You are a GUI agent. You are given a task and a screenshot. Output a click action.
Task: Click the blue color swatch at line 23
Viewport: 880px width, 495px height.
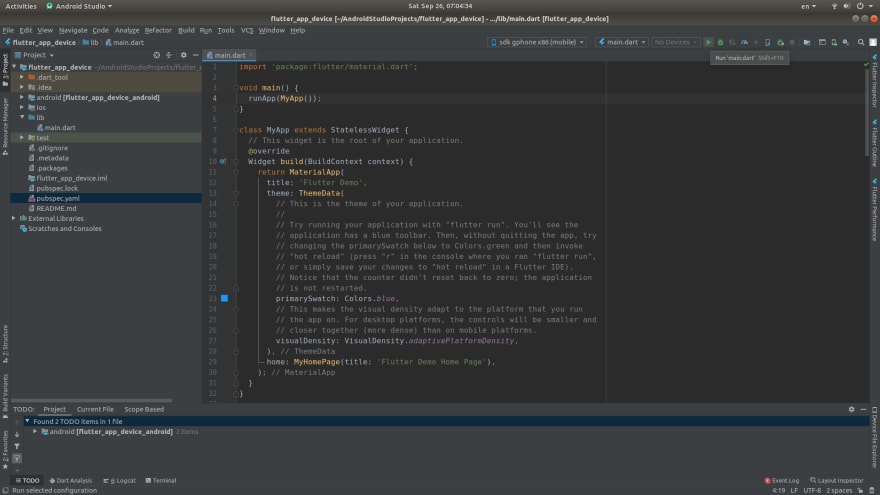tap(224, 299)
